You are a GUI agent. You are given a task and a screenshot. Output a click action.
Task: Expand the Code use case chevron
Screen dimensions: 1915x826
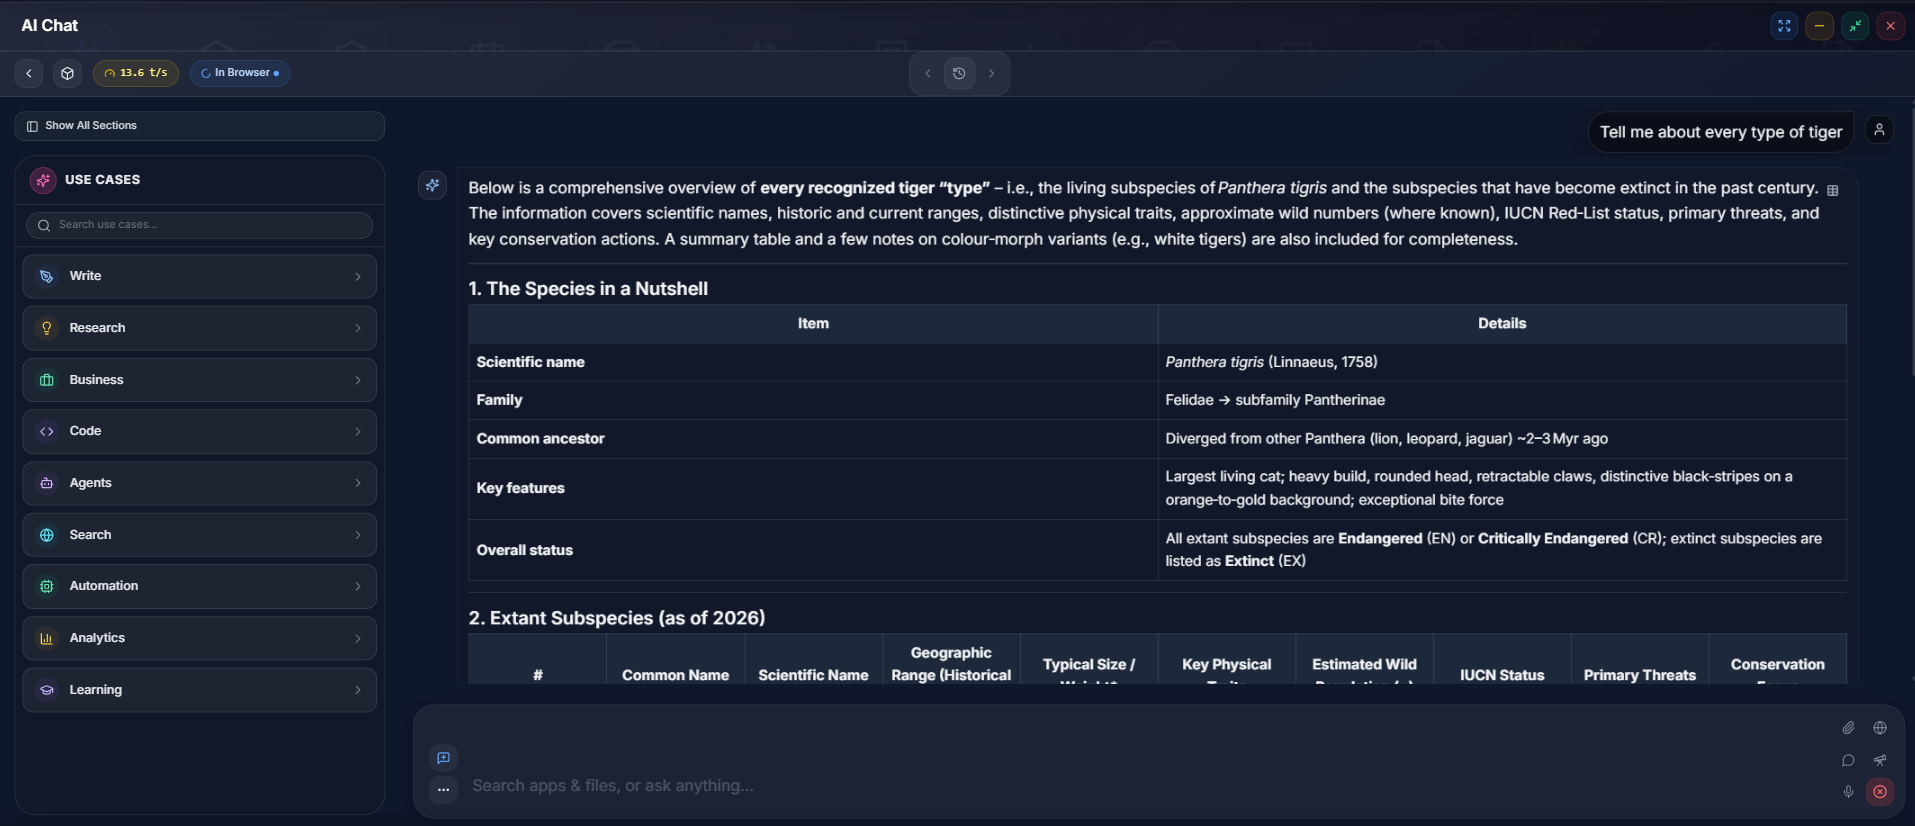tap(358, 432)
